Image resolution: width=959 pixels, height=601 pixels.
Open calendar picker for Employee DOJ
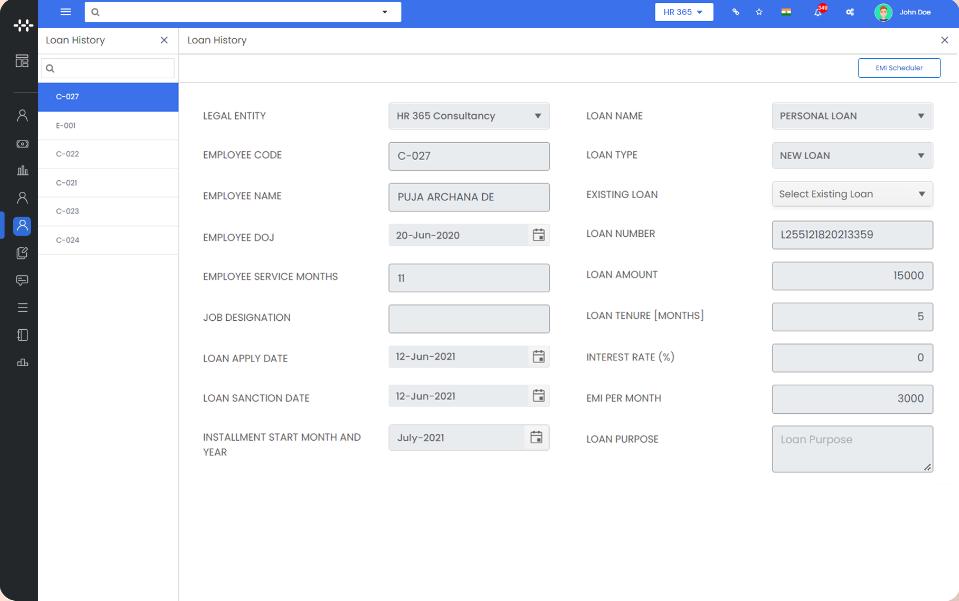click(x=538, y=235)
